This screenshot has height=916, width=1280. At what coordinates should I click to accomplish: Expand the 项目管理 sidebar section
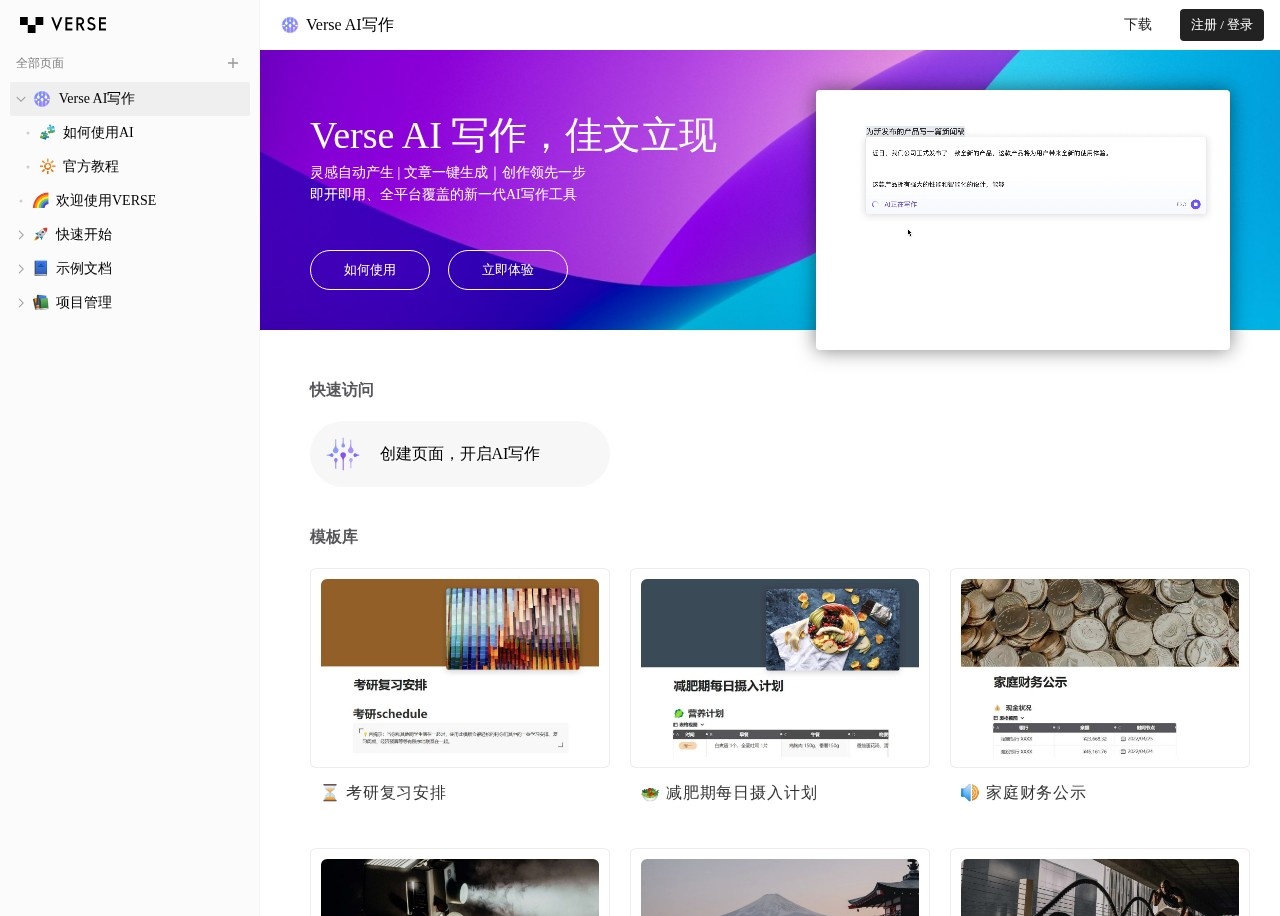[x=21, y=302]
